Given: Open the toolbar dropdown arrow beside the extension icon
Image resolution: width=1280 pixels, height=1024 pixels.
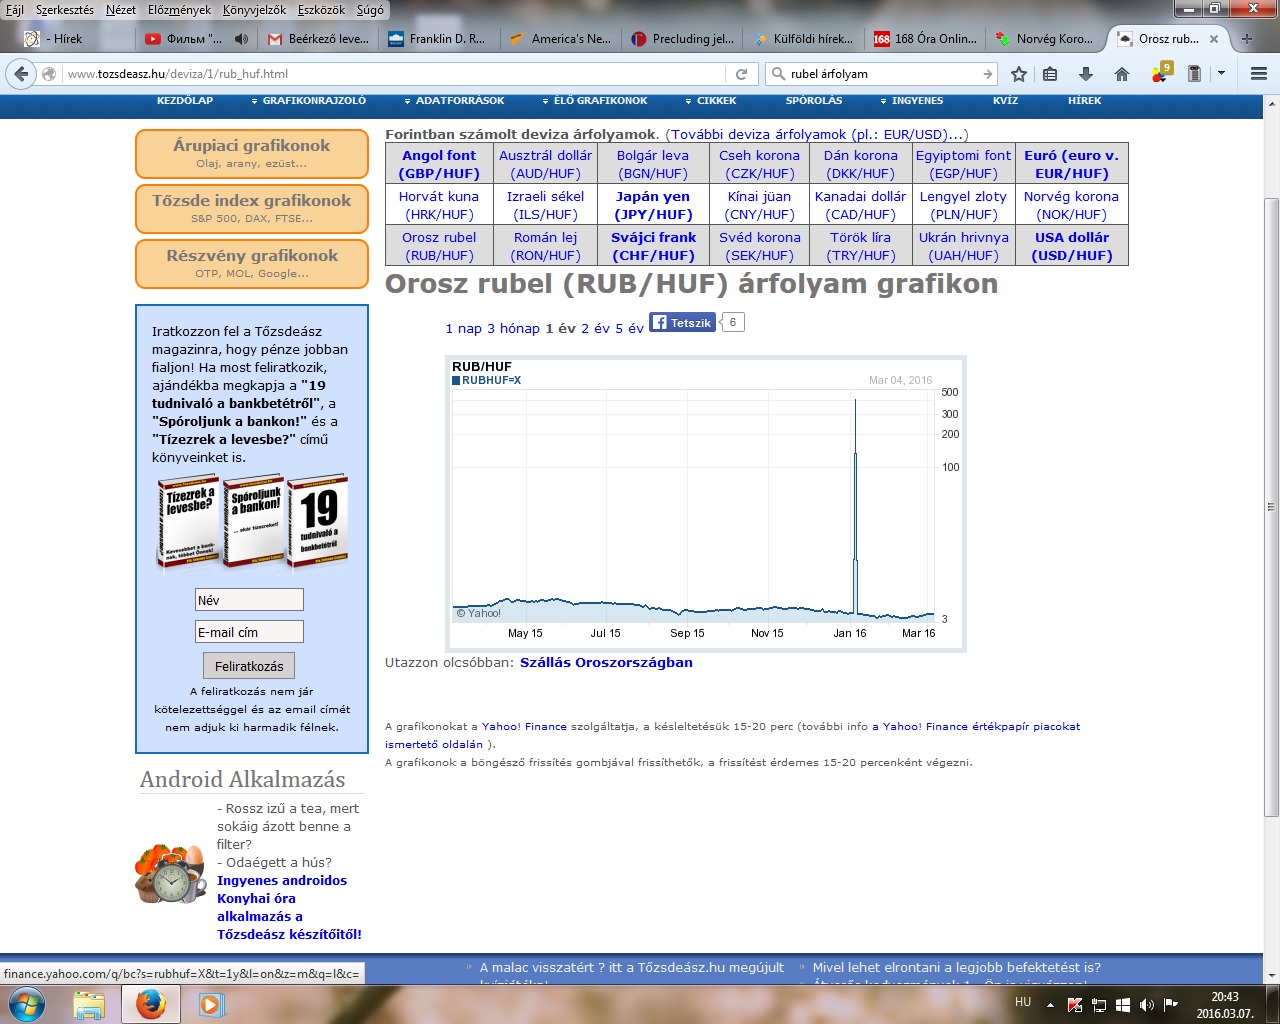Looking at the screenshot, I should (1221, 74).
